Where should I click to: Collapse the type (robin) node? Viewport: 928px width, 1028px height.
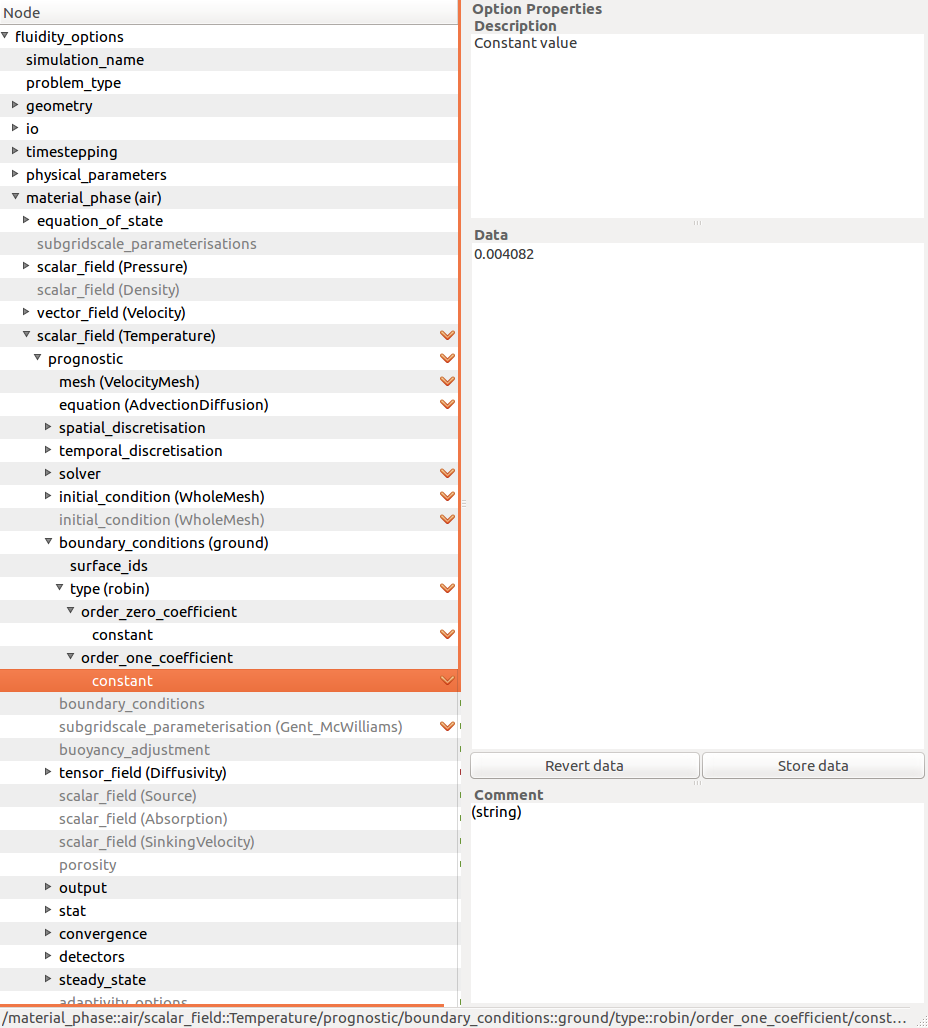point(59,587)
